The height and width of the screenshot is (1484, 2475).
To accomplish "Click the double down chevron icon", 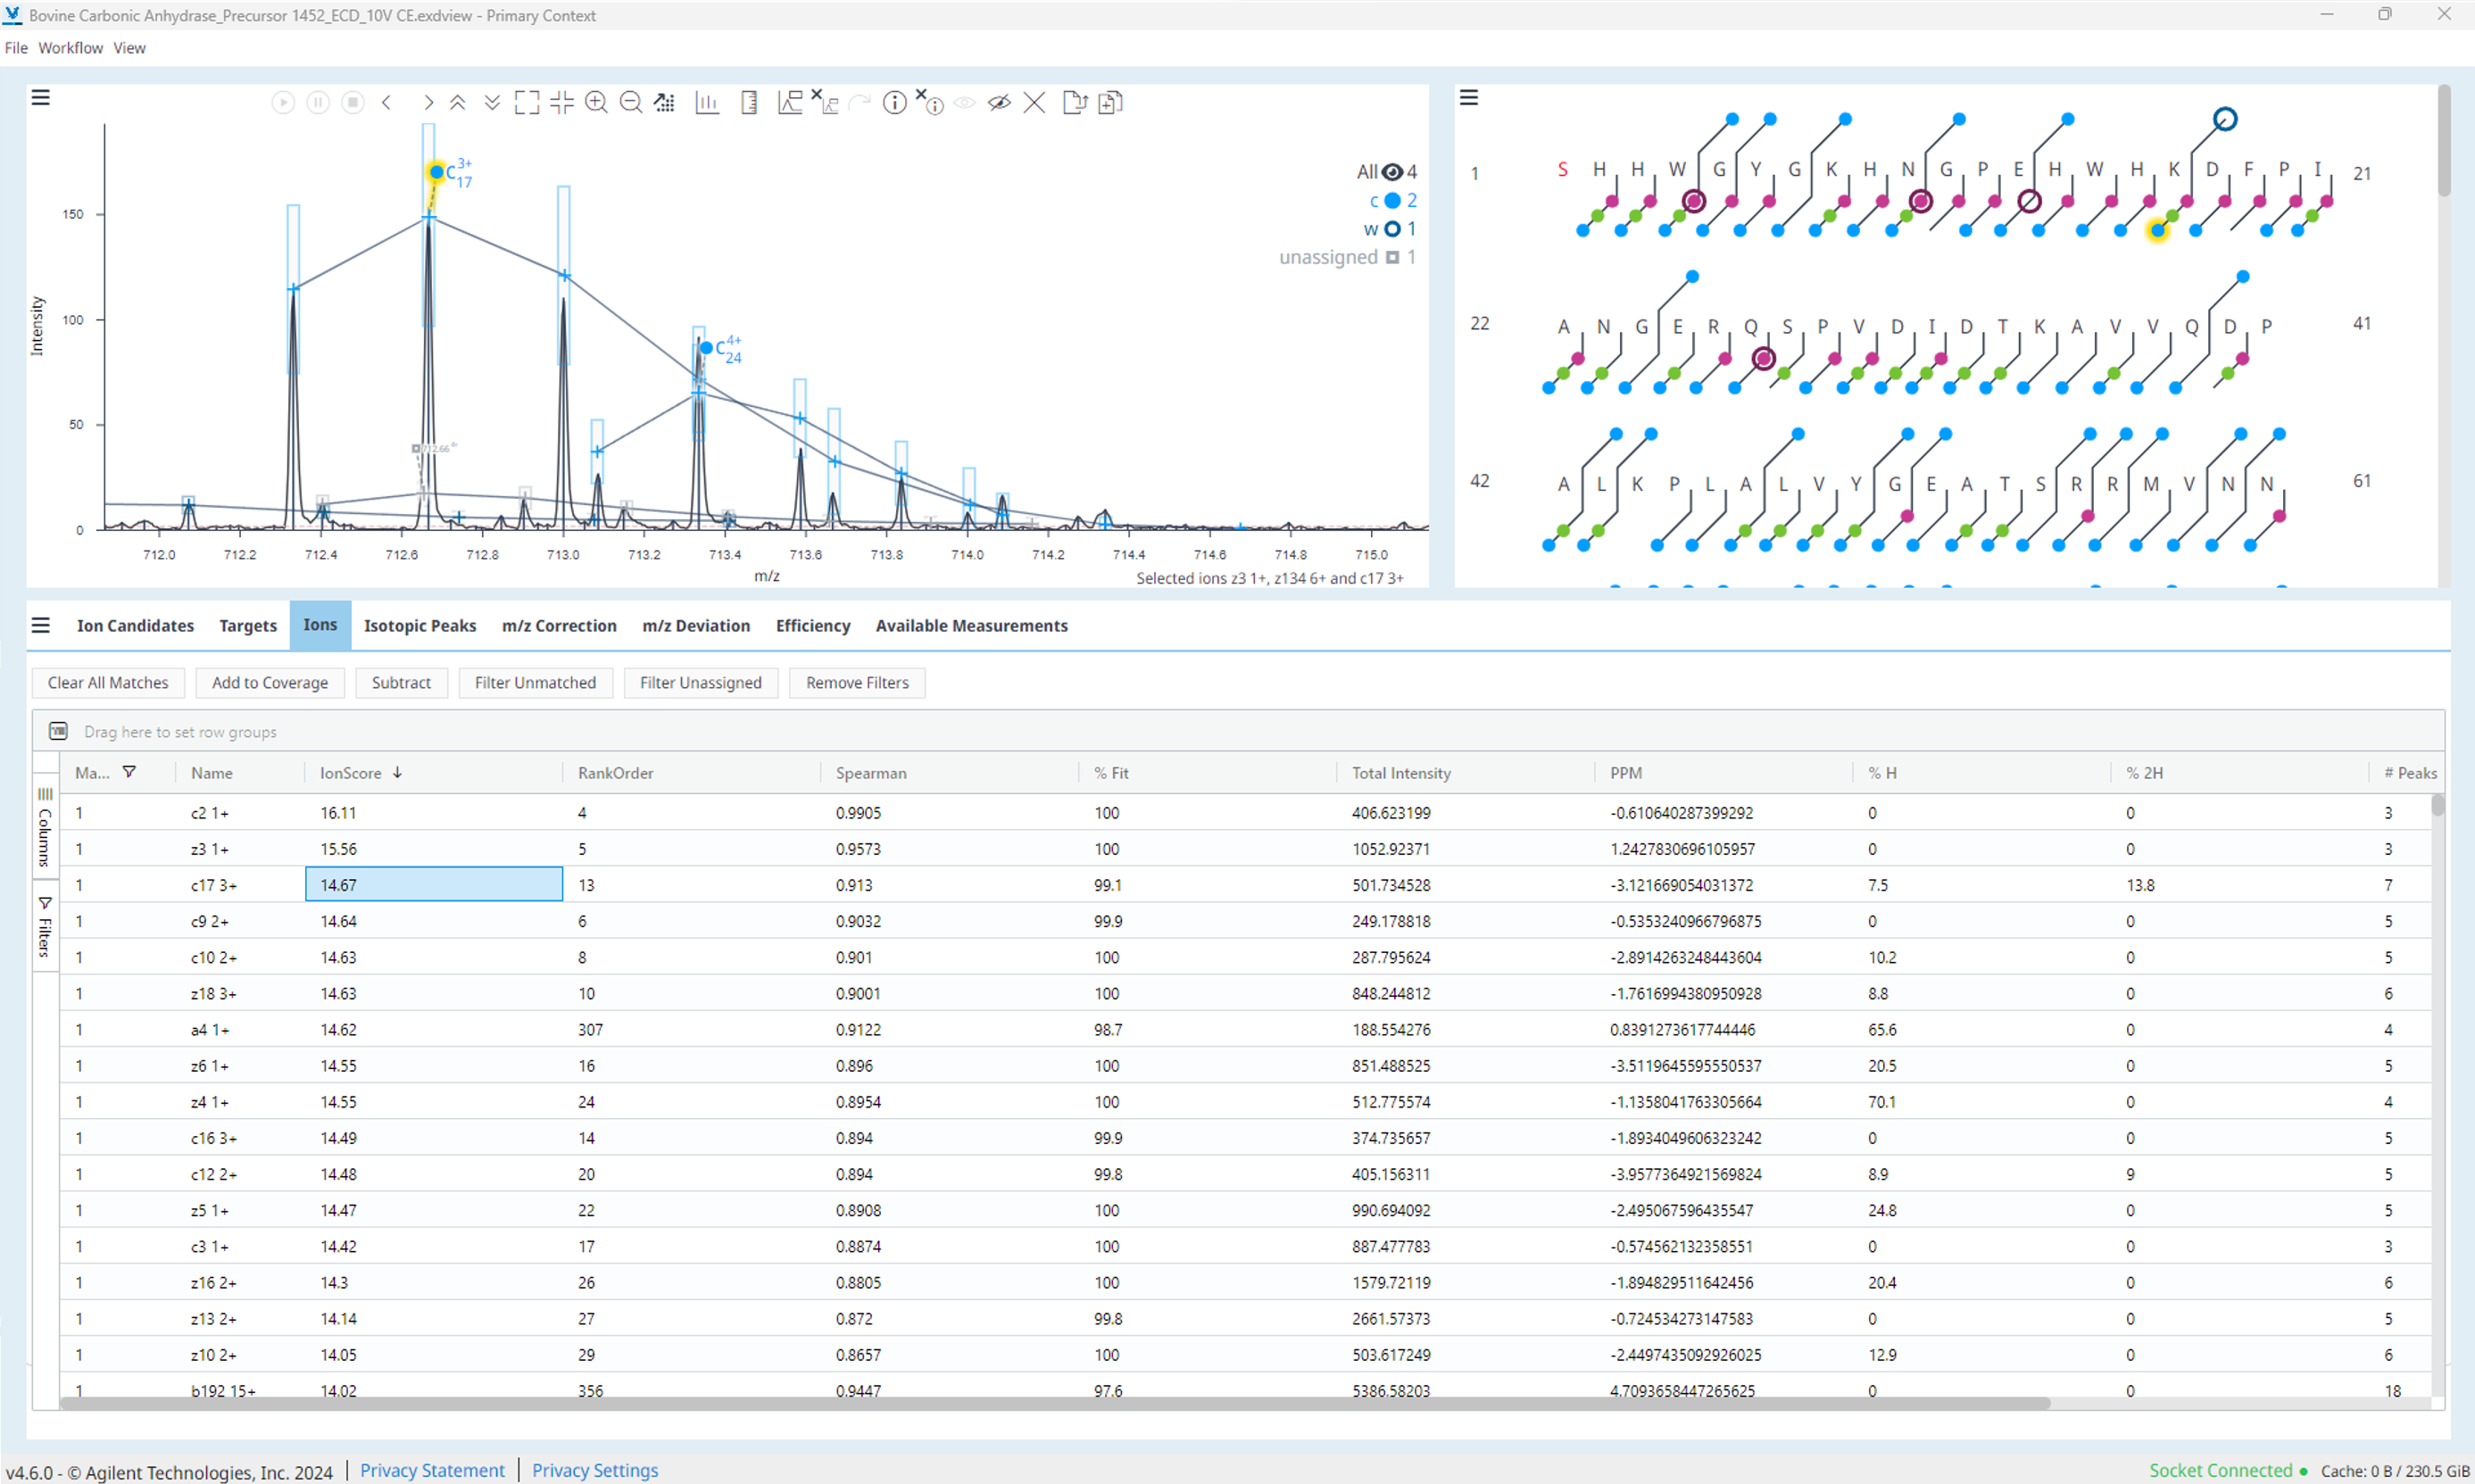I will (x=492, y=102).
